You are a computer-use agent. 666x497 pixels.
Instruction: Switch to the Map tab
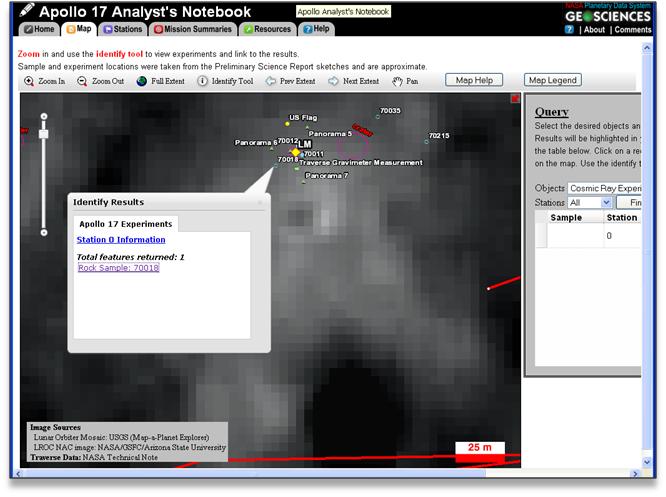pos(79,29)
